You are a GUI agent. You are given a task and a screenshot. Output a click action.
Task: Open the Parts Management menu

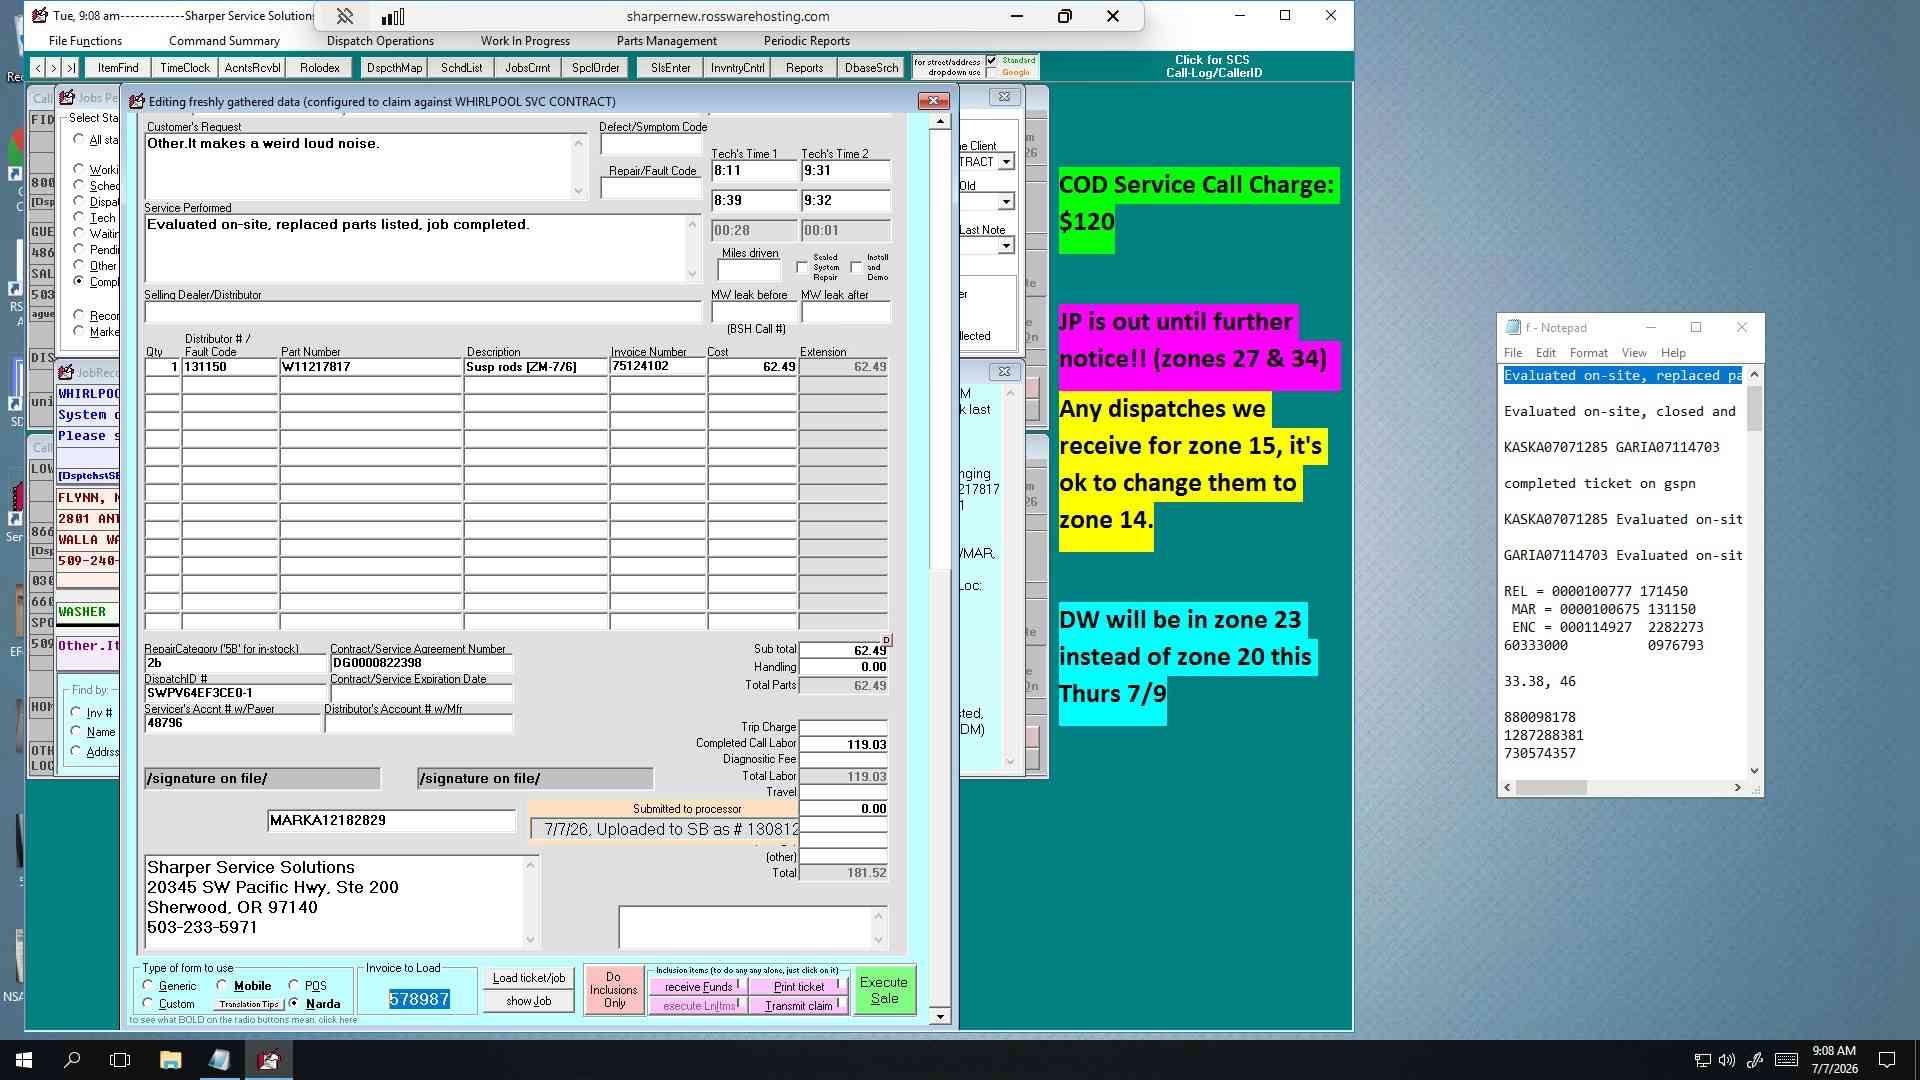[666, 41]
